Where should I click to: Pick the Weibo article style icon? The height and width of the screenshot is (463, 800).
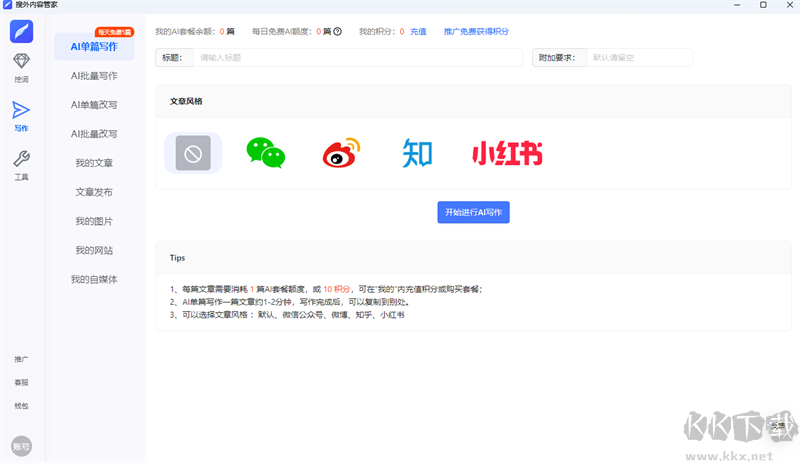(x=340, y=153)
